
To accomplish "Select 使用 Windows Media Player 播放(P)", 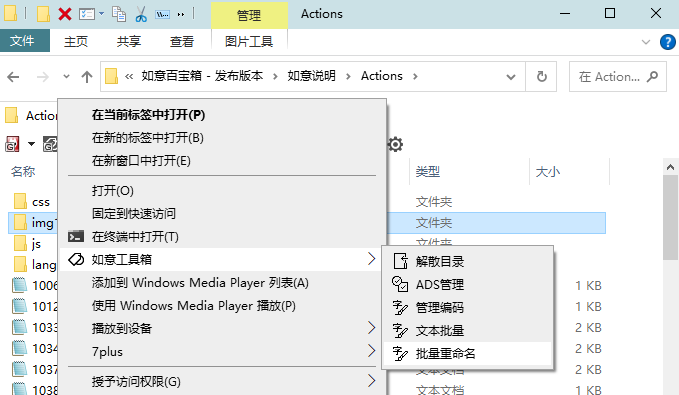I will [x=222, y=306].
